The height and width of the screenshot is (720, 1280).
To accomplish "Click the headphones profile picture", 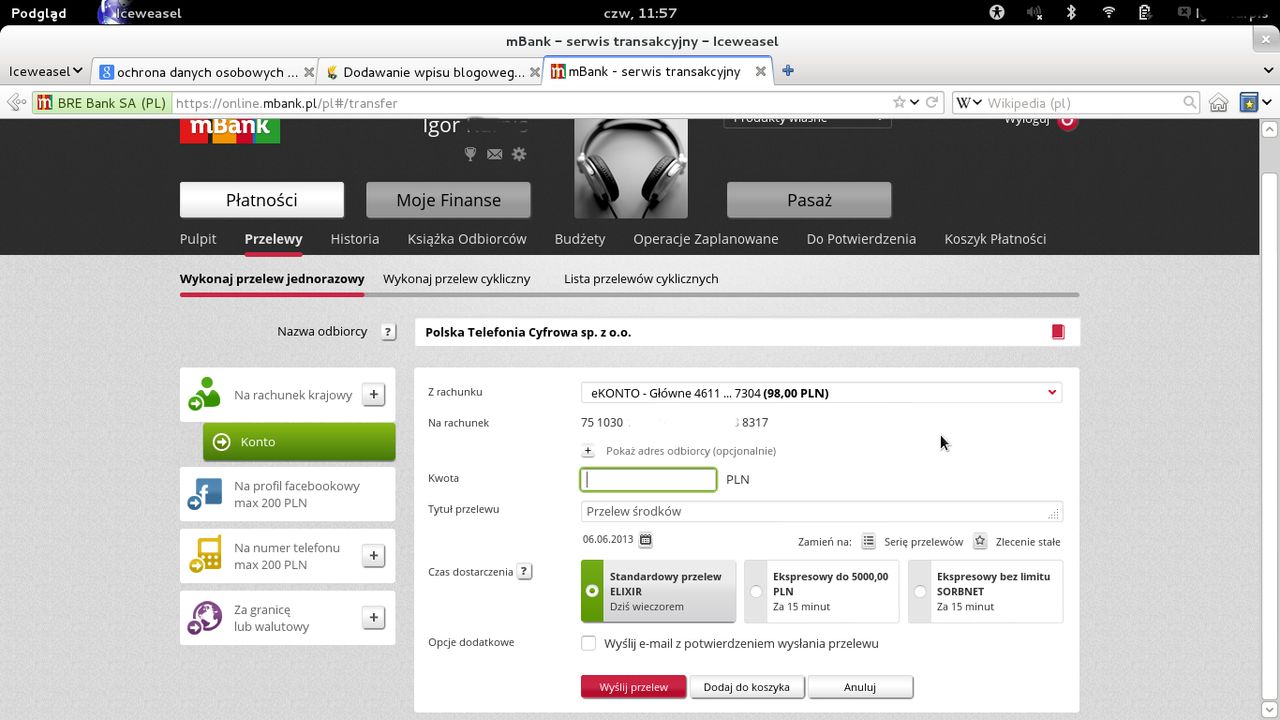I will point(631,168).
